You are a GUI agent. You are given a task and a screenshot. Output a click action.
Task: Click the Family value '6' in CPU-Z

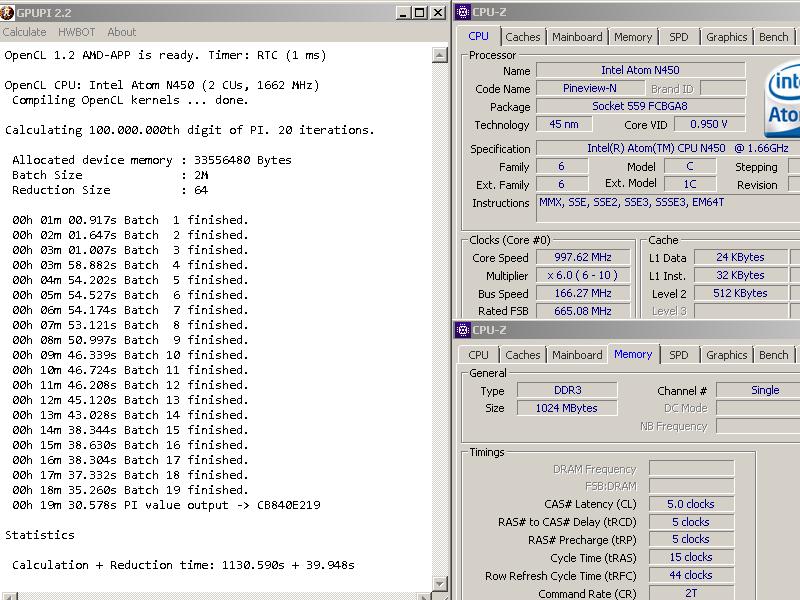click(562, 166)
